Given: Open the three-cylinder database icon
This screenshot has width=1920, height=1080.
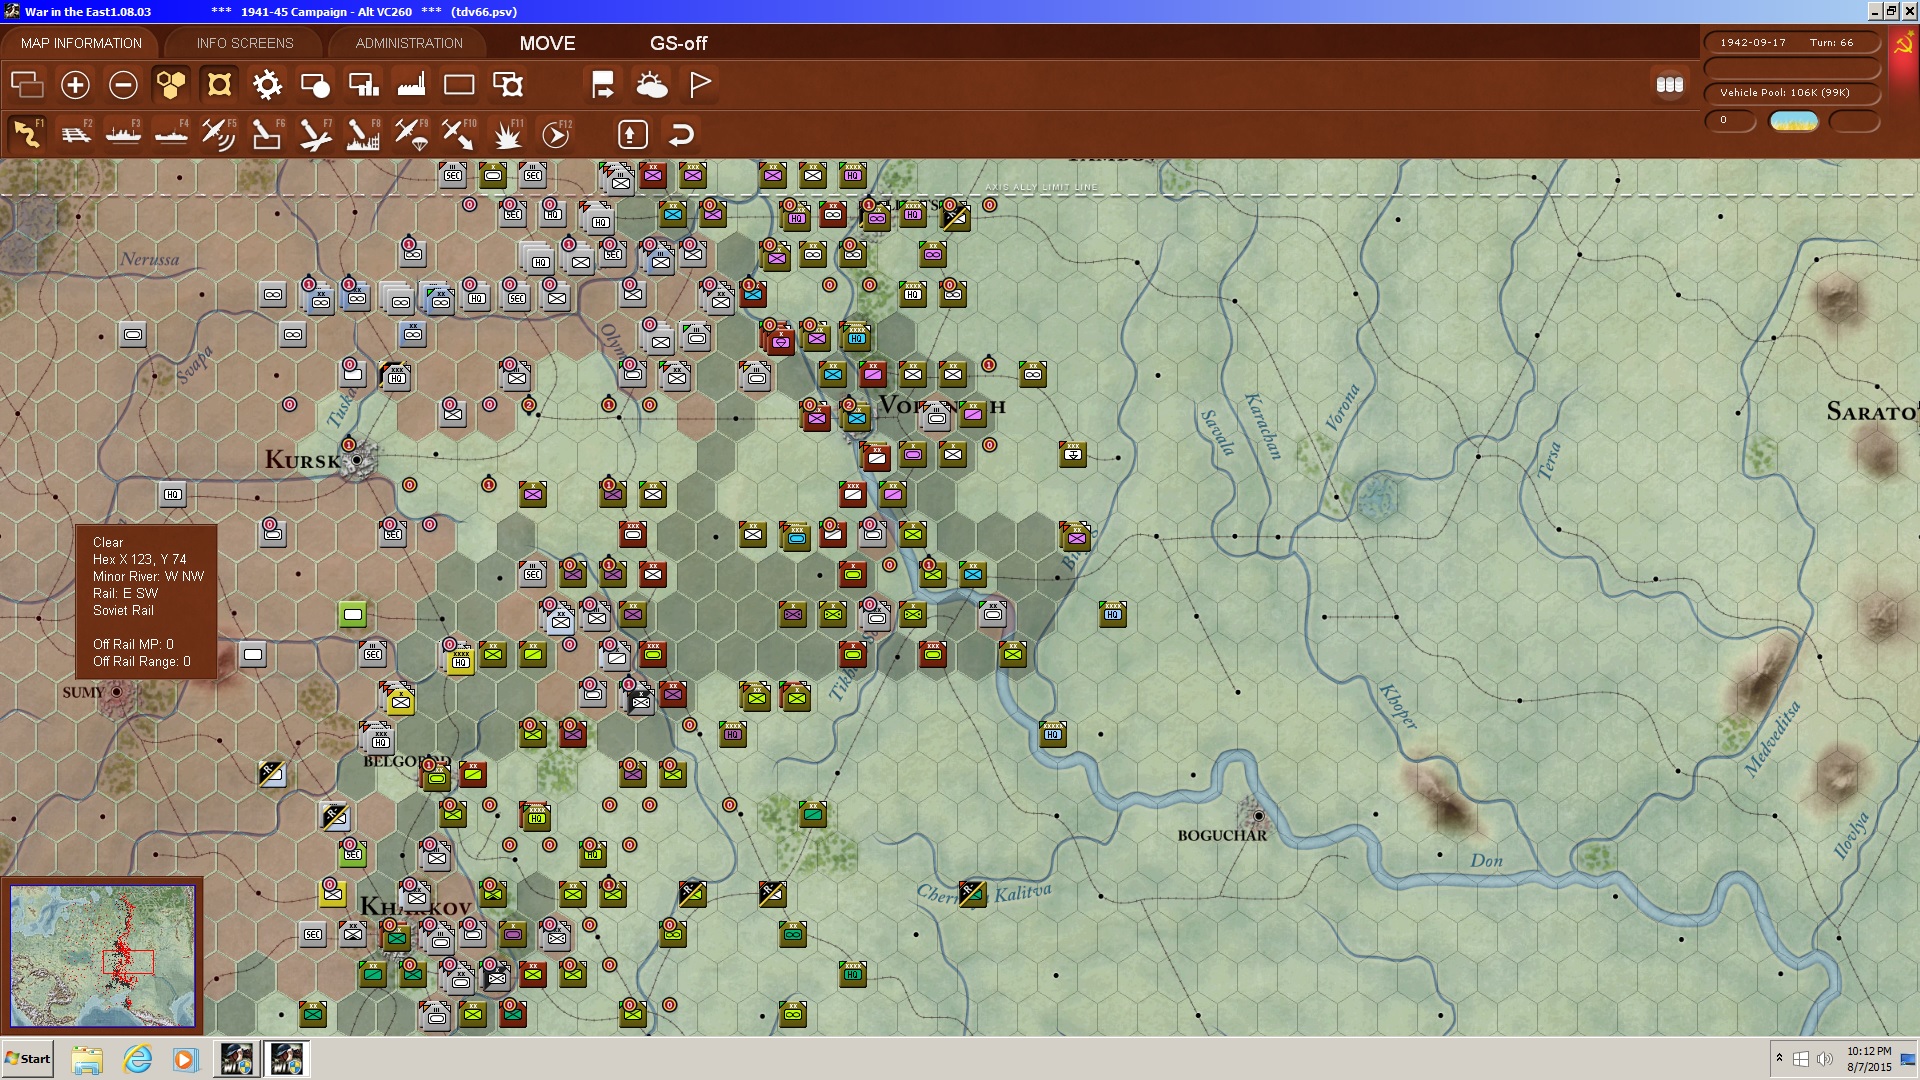Looking at the screenshot, I should pos(1670,85).
